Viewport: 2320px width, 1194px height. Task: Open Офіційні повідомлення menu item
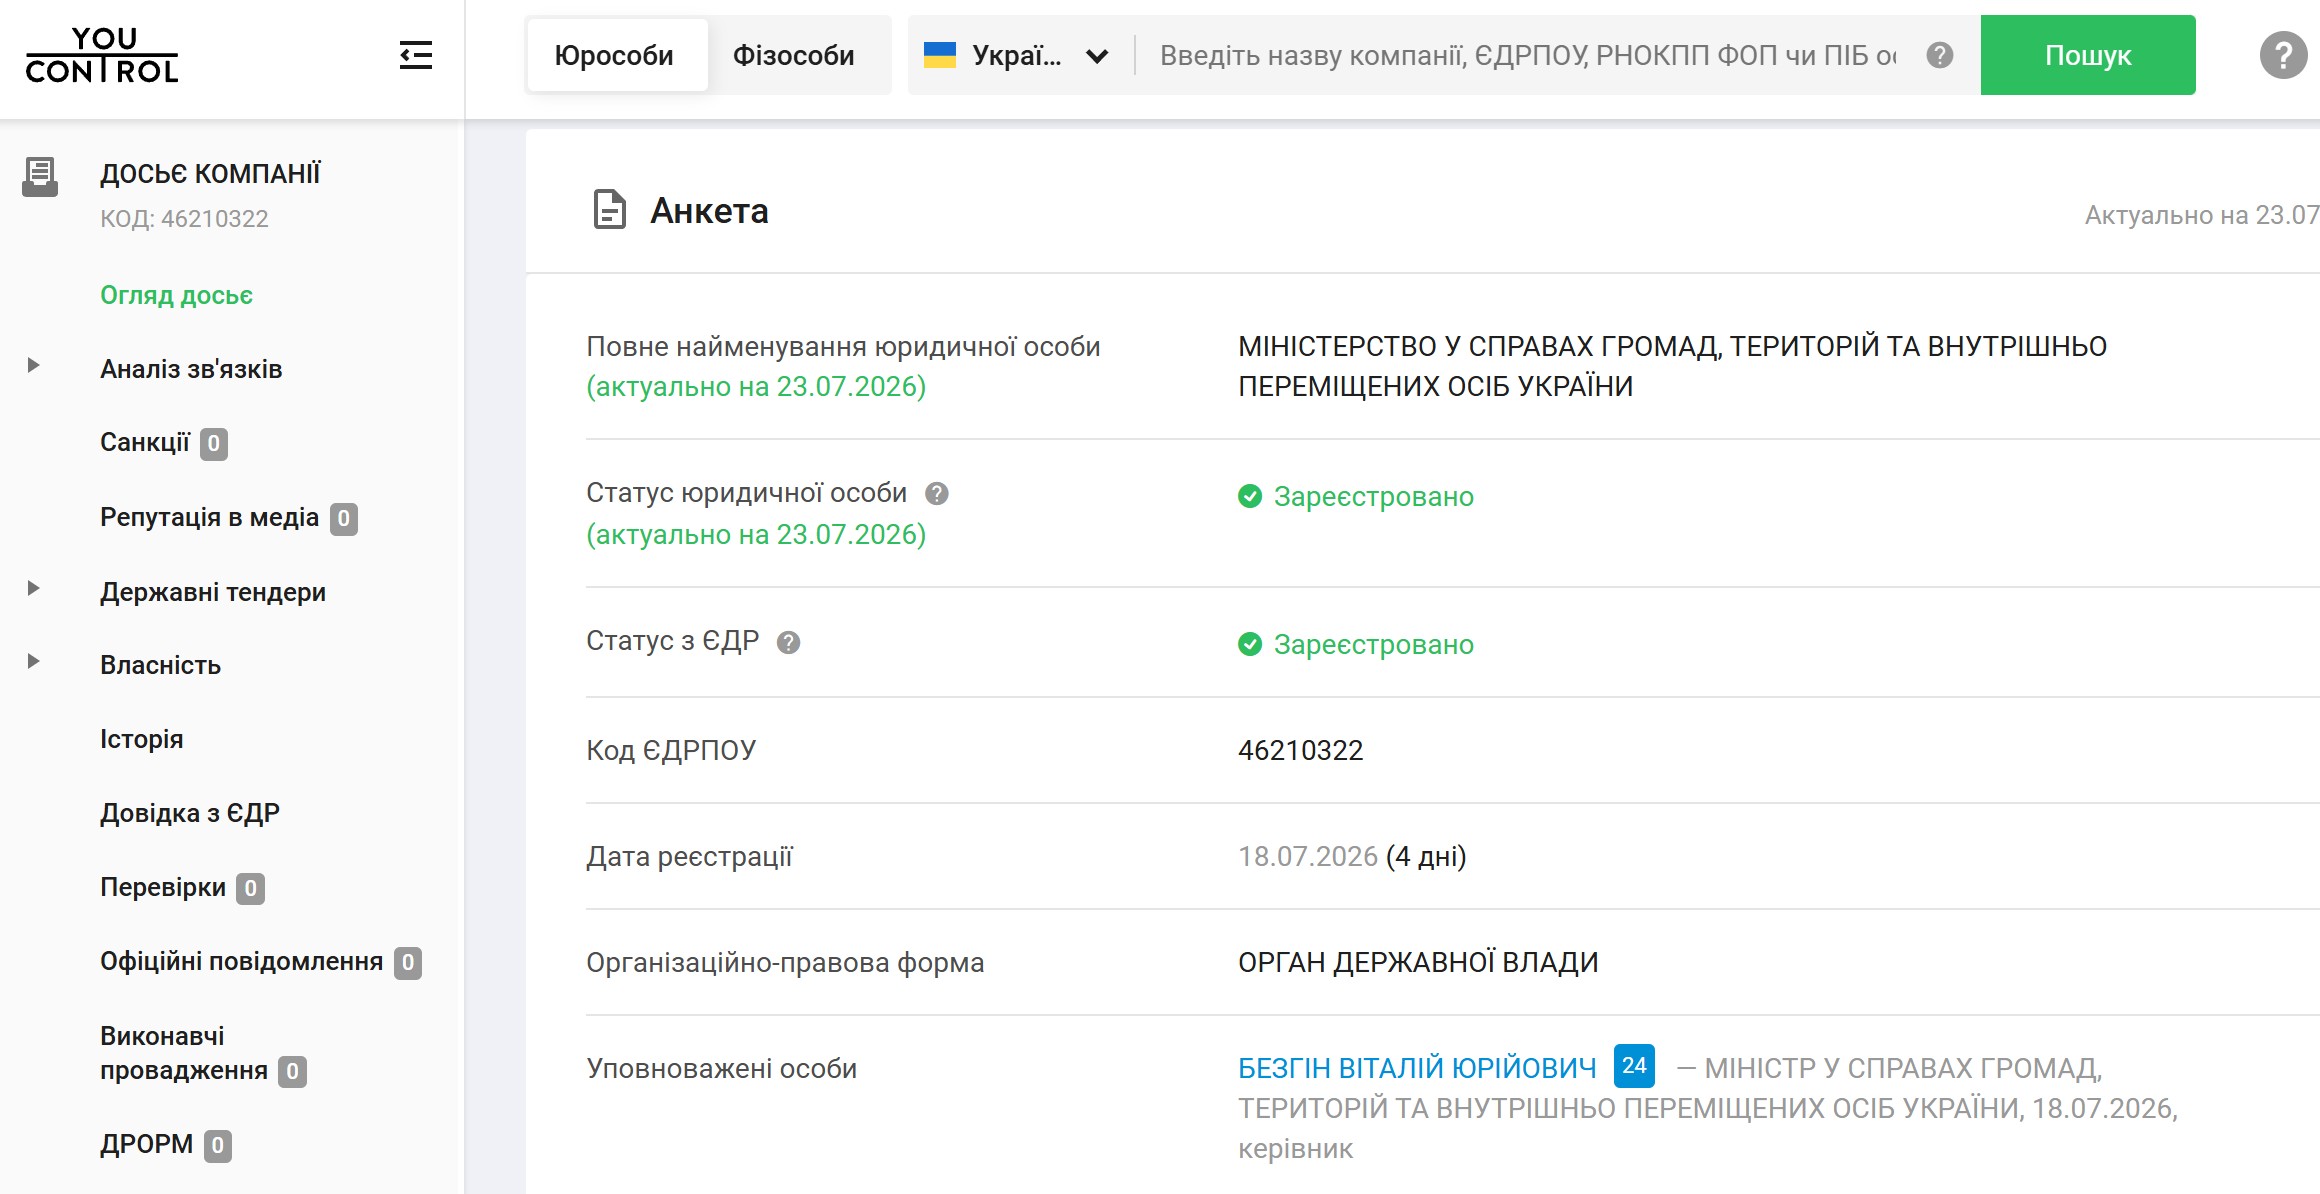241,961
